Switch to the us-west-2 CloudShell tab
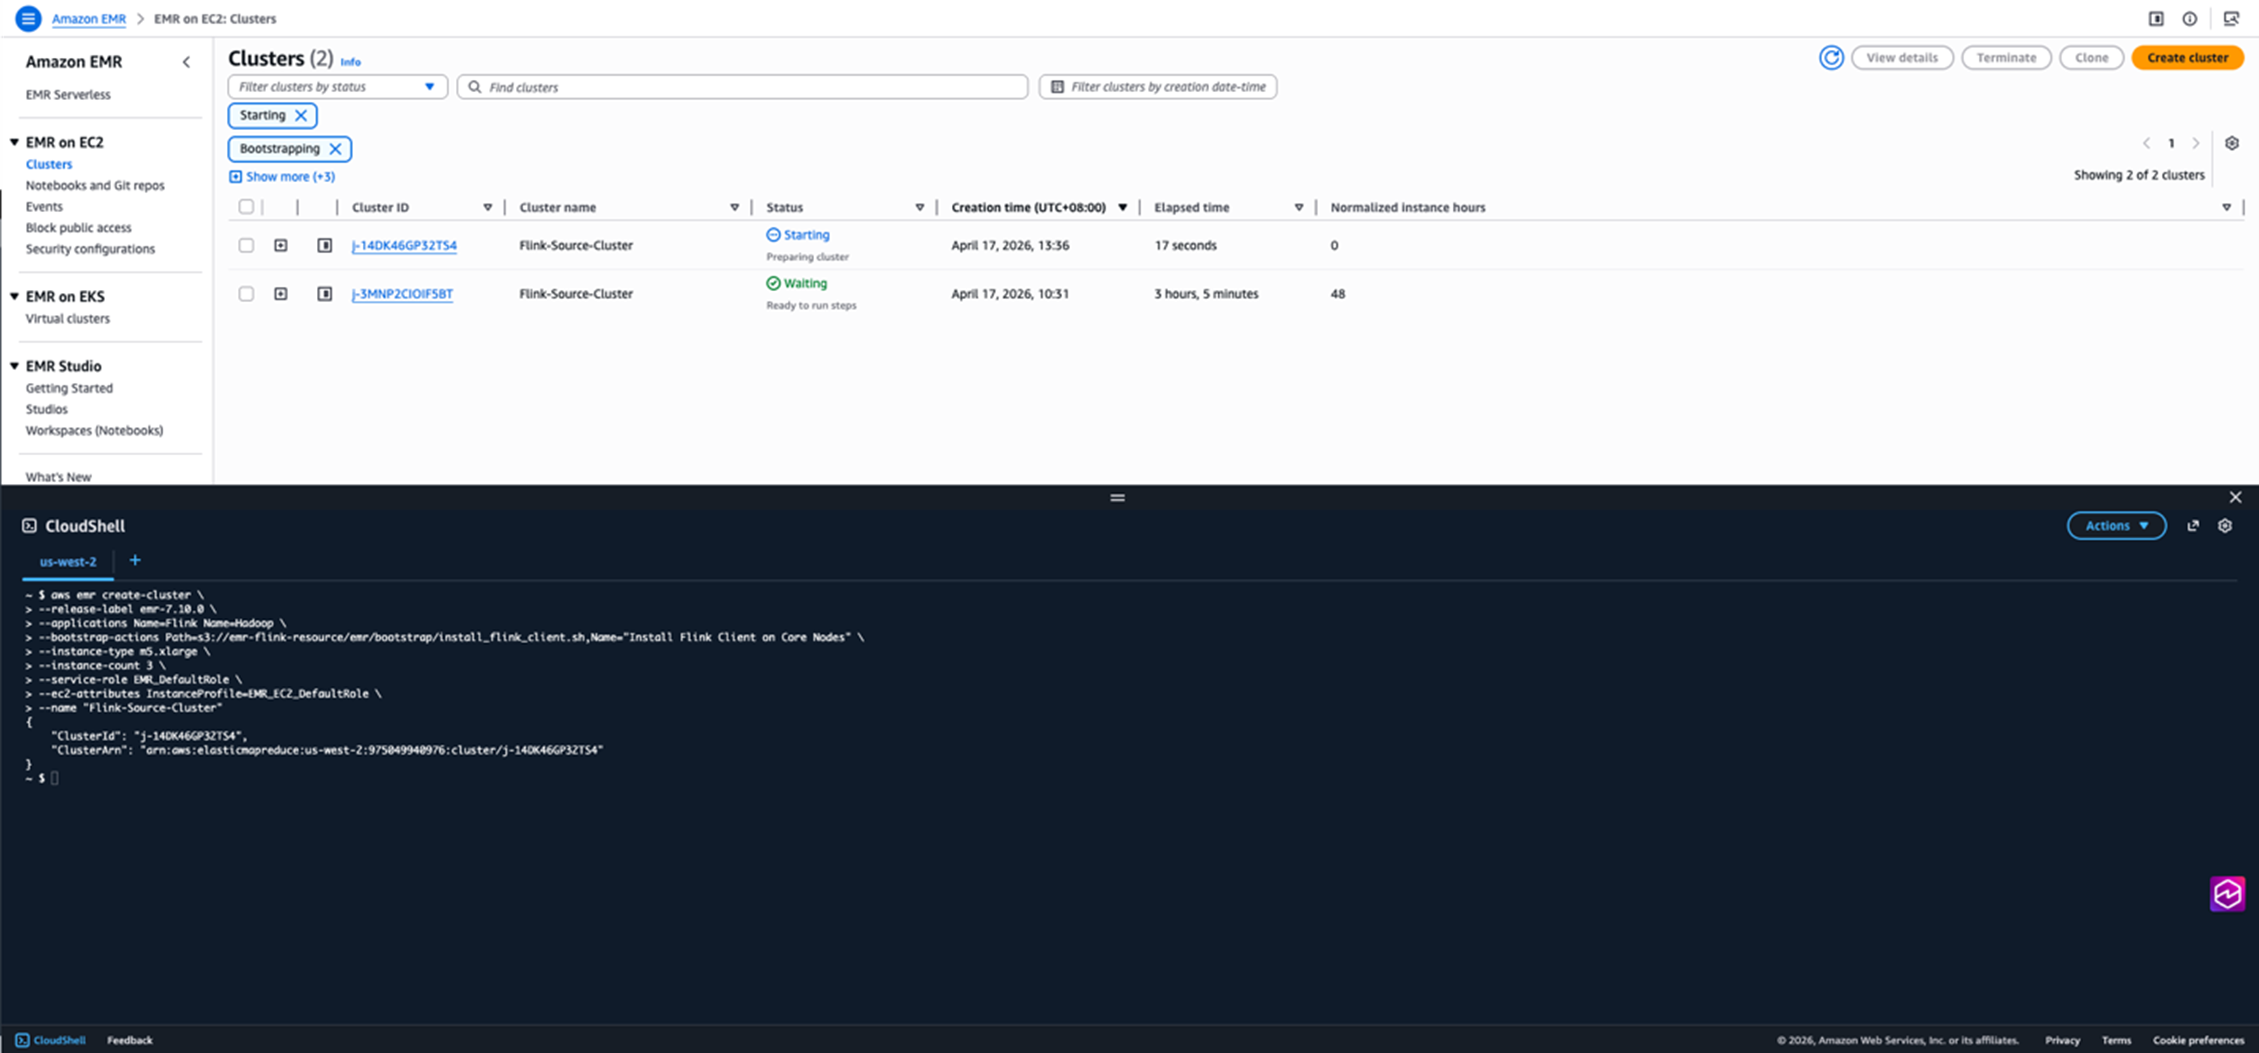 click(66, 561)
